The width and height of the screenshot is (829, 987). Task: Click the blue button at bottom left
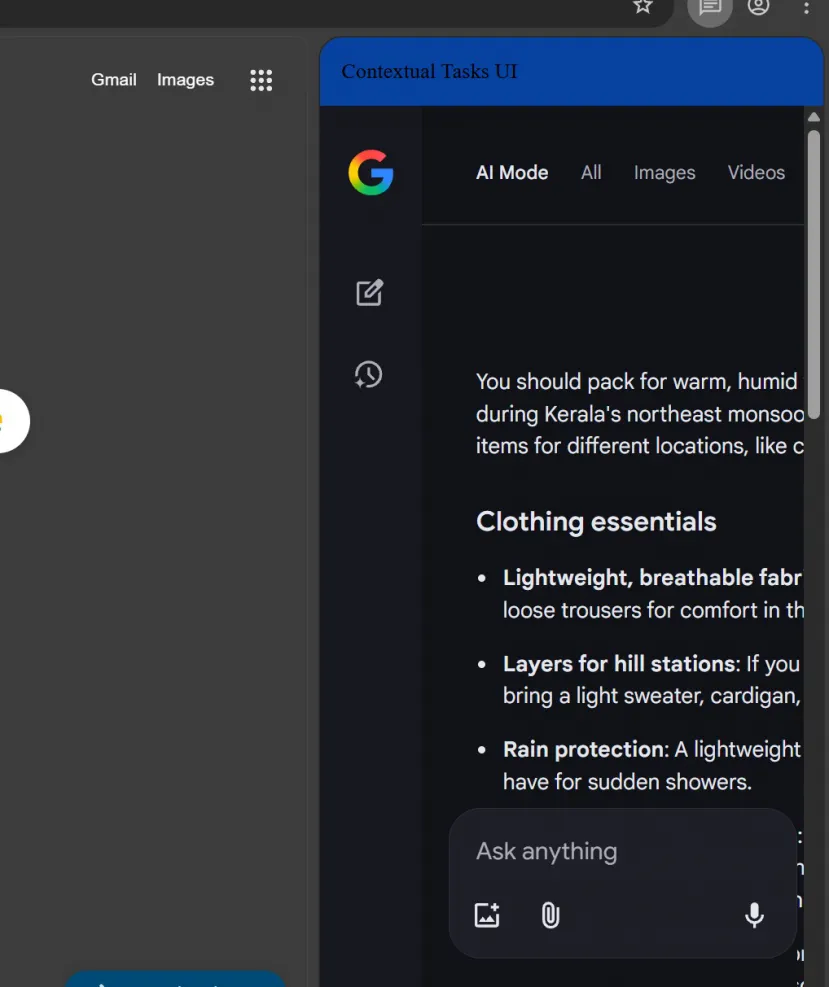[175, 981]
